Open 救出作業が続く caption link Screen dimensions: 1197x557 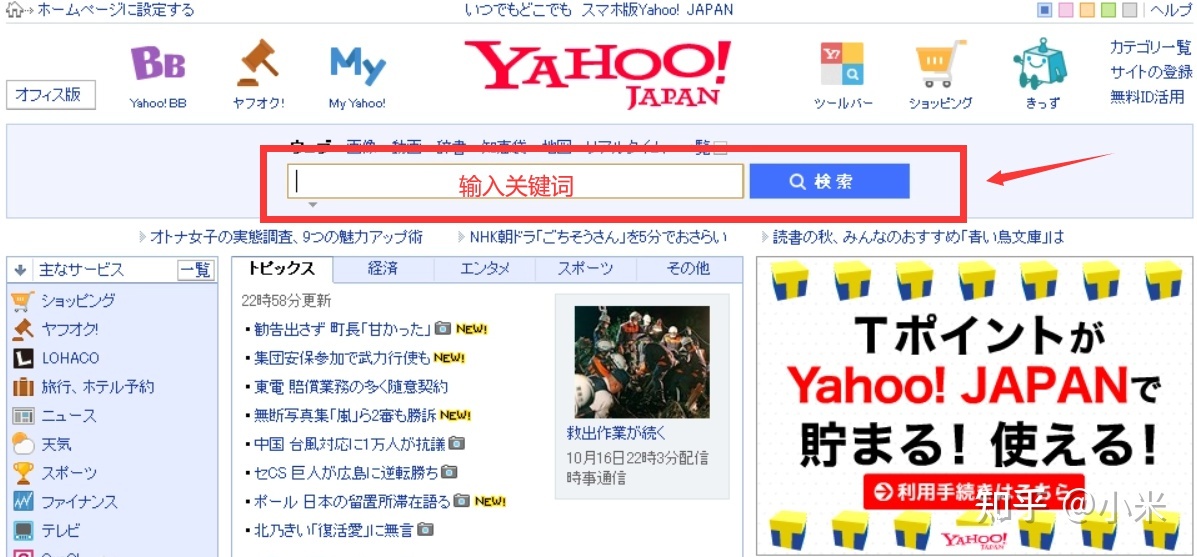(617, 433)
